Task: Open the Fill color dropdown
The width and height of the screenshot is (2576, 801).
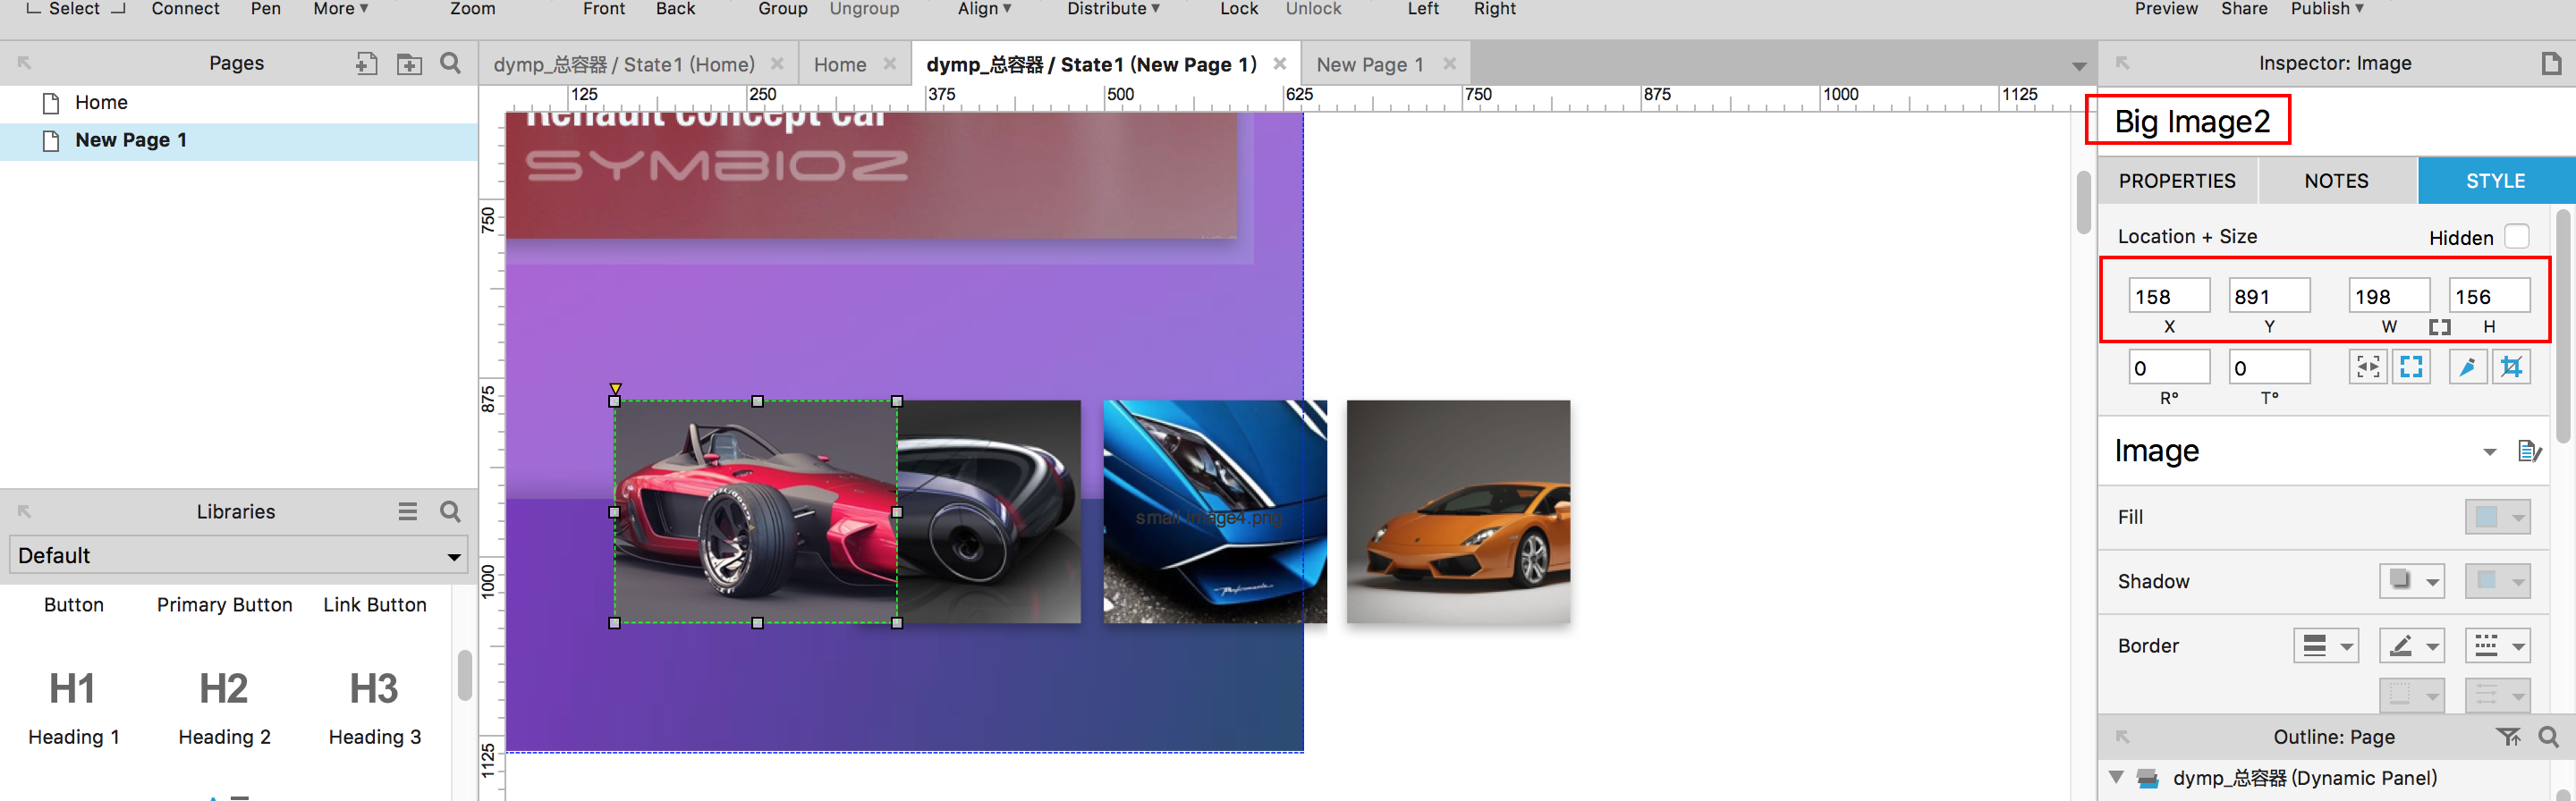Action: click(x=2497, y=517)
